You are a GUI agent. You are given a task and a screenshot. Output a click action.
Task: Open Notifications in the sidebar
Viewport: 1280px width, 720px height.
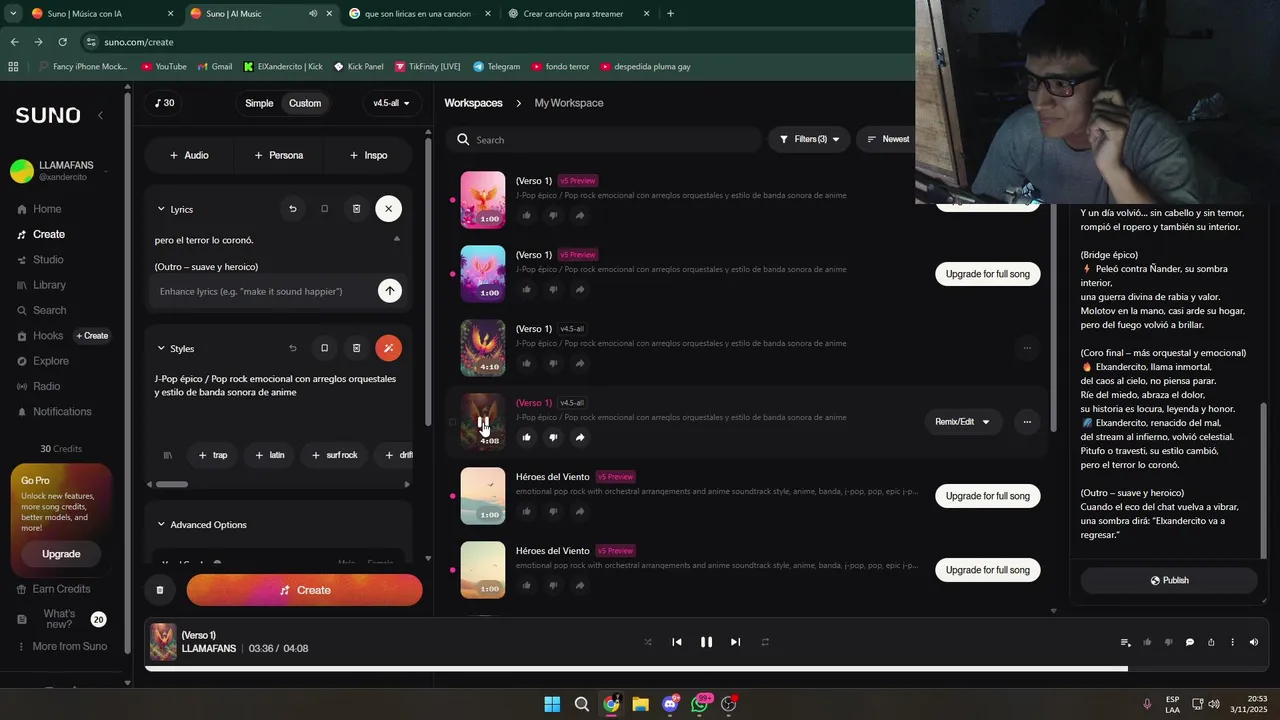[61, 412]
